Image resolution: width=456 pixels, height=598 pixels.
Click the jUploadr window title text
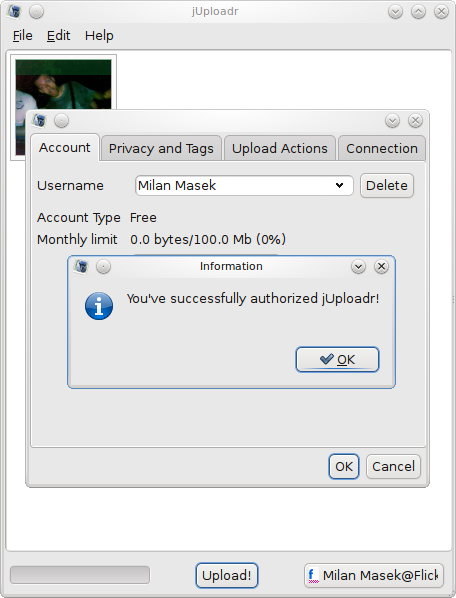[x=215, y=12]
